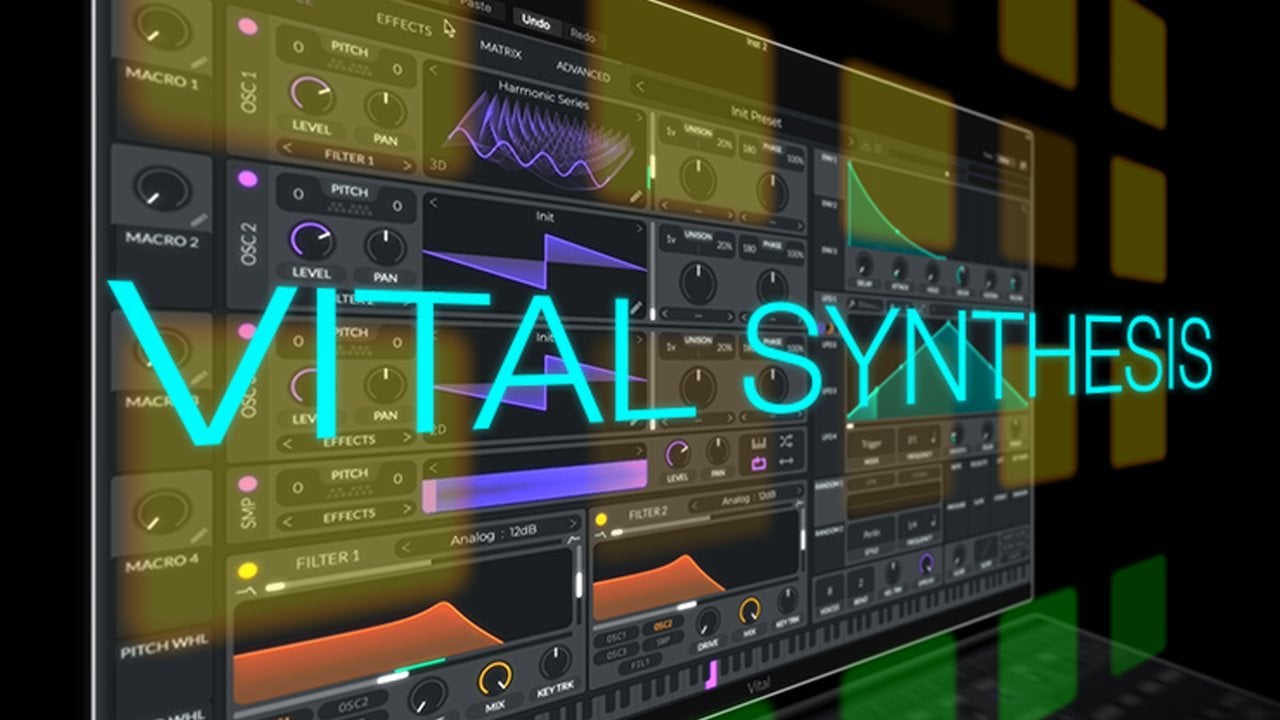Toggle the OSC 1 power button
Viewport: 1280px width, 720px height.
247,27
